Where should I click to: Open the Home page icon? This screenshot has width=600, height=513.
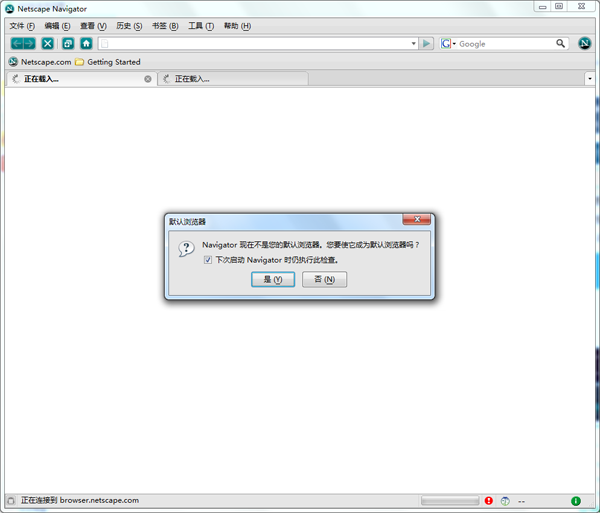point(86,44)
